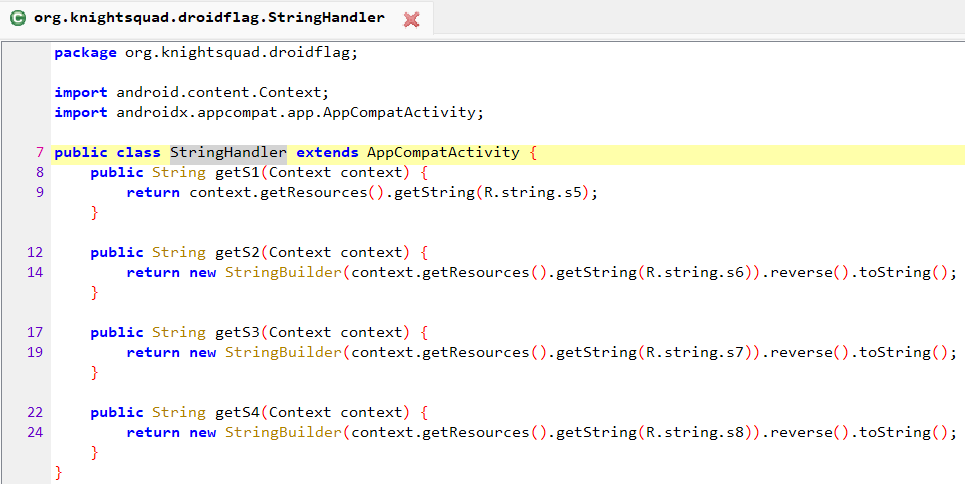Click the public keyword on line 7
965x484 pixels.
pyautogui.click(x=81, y=153)
